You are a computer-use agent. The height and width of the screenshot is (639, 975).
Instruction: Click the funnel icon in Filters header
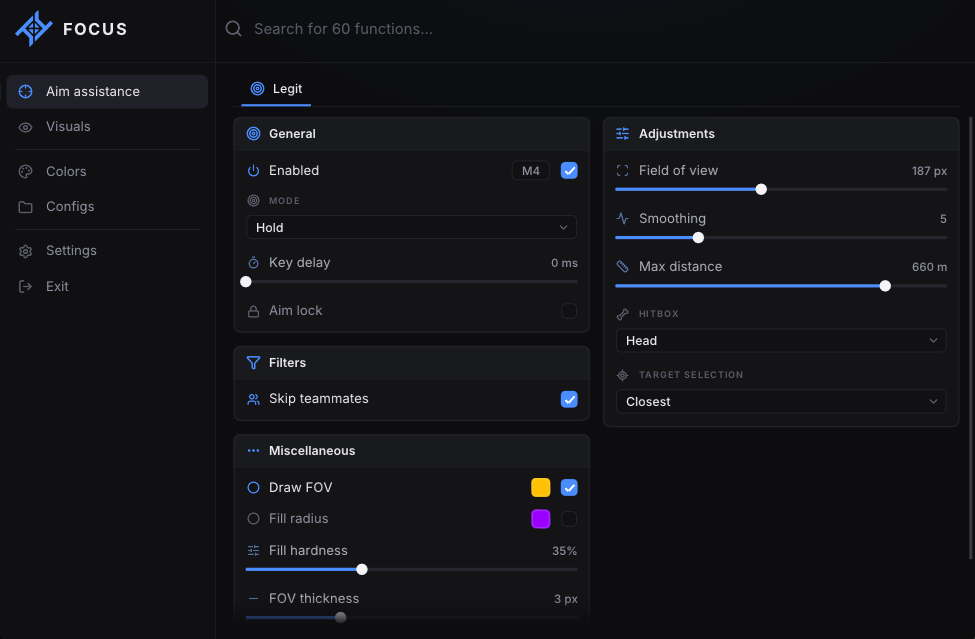(253, 362)
